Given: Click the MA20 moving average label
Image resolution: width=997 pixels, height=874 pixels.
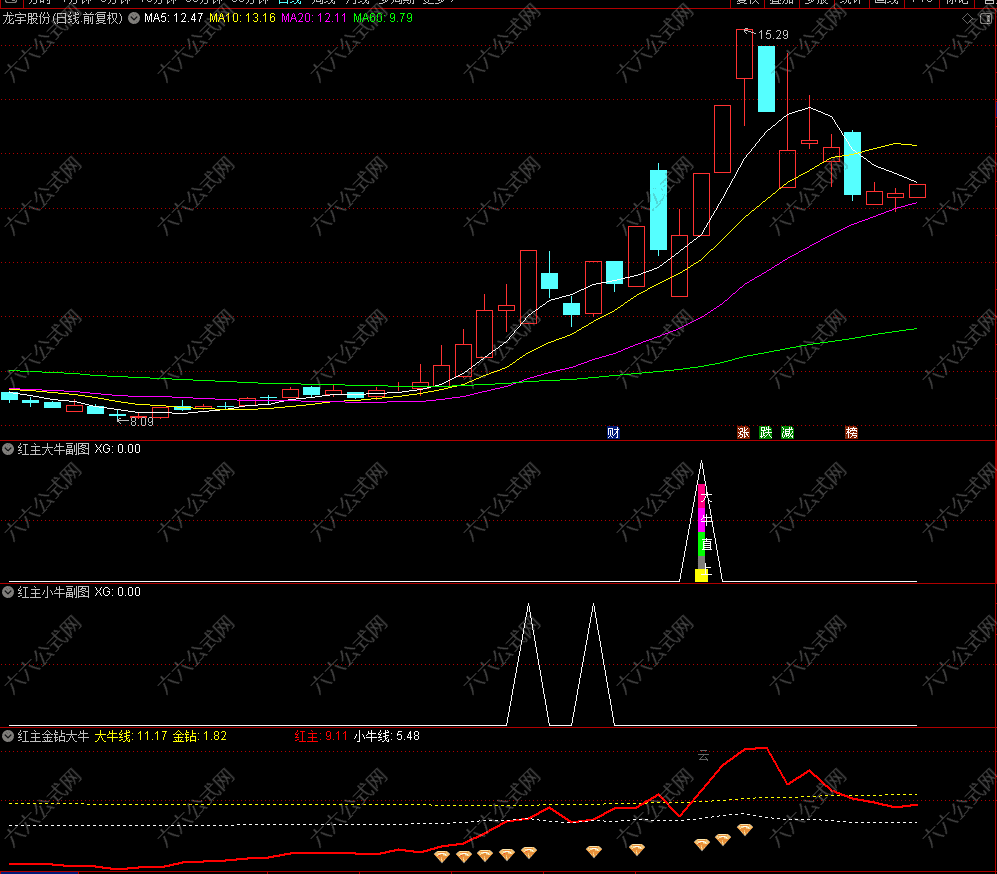Looking at the screenshot, I should coord(314,18).
